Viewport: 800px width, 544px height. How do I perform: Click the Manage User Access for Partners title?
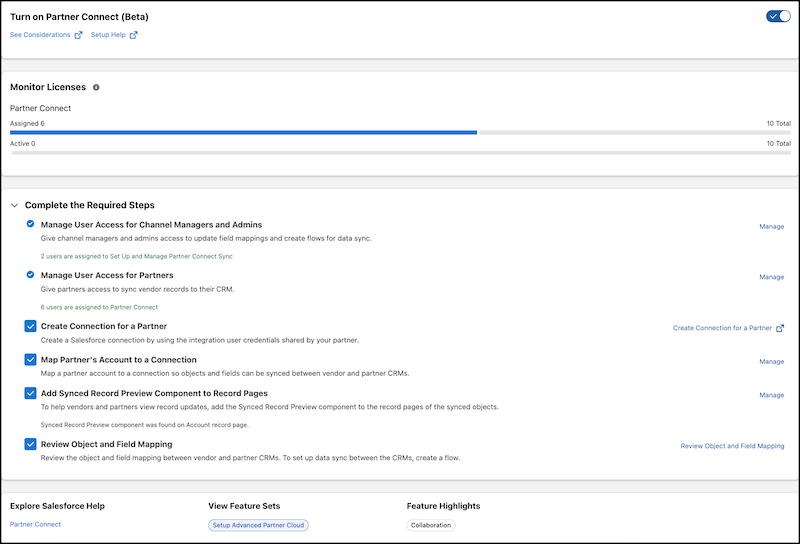point(107,275)
